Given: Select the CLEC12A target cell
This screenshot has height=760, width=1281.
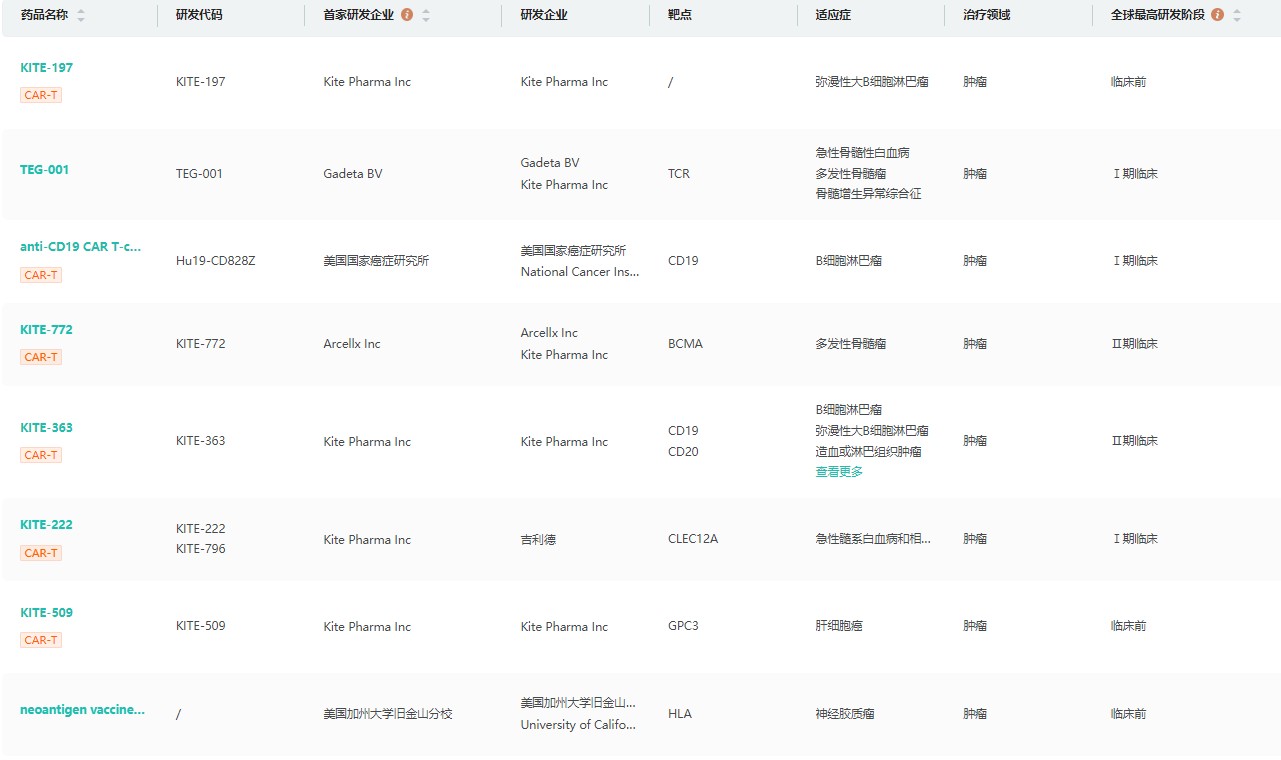Looking at the screenshot, I should point(693,539).
